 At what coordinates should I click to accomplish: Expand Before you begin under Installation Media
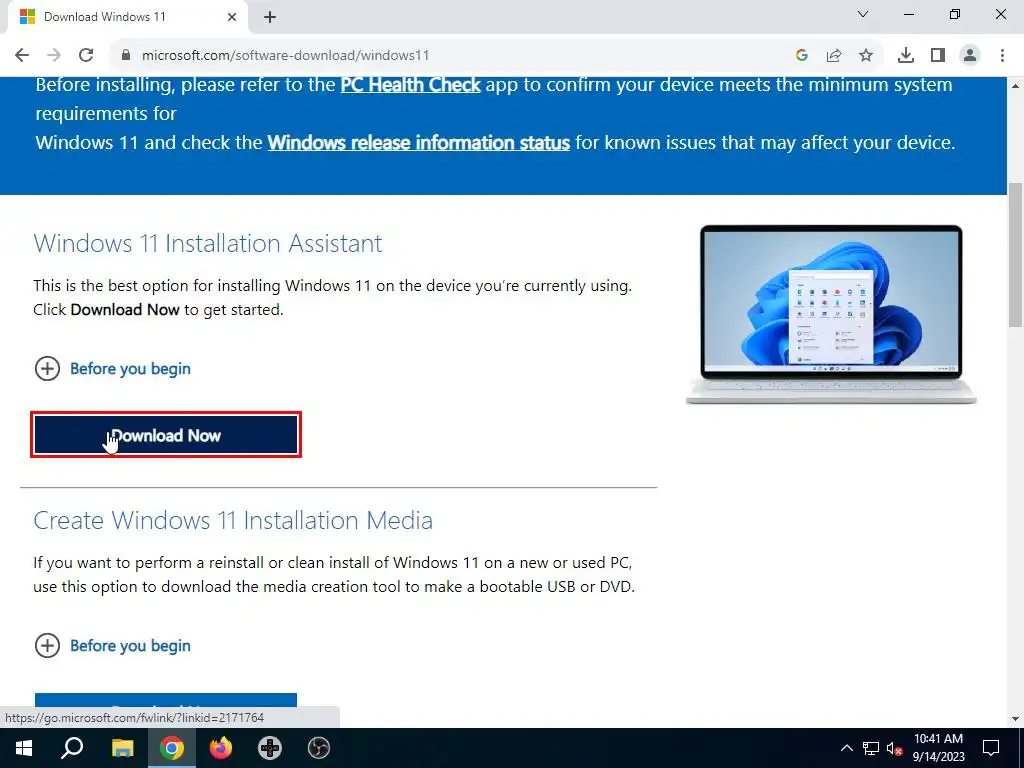[112, 645]
